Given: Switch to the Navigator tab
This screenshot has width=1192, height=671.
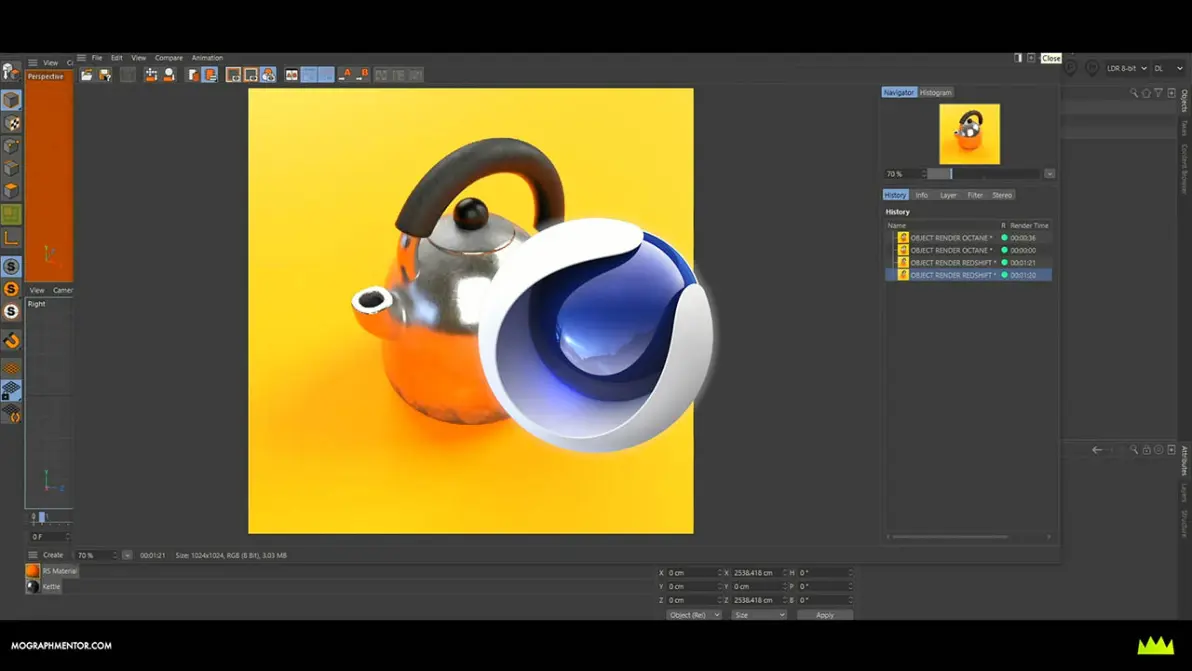Looking at the screenshot, I should pos(899,92).
